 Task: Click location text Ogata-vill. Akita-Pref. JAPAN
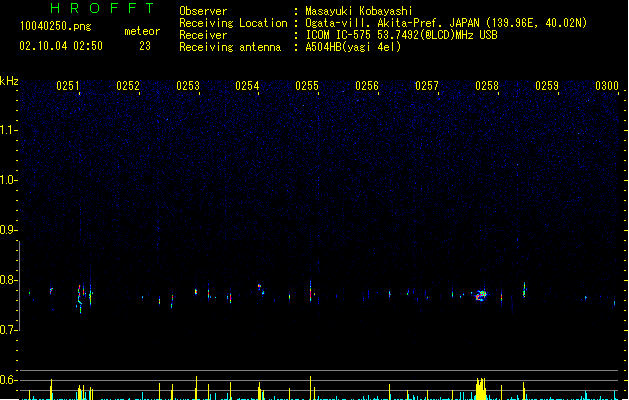click(392, 23)
